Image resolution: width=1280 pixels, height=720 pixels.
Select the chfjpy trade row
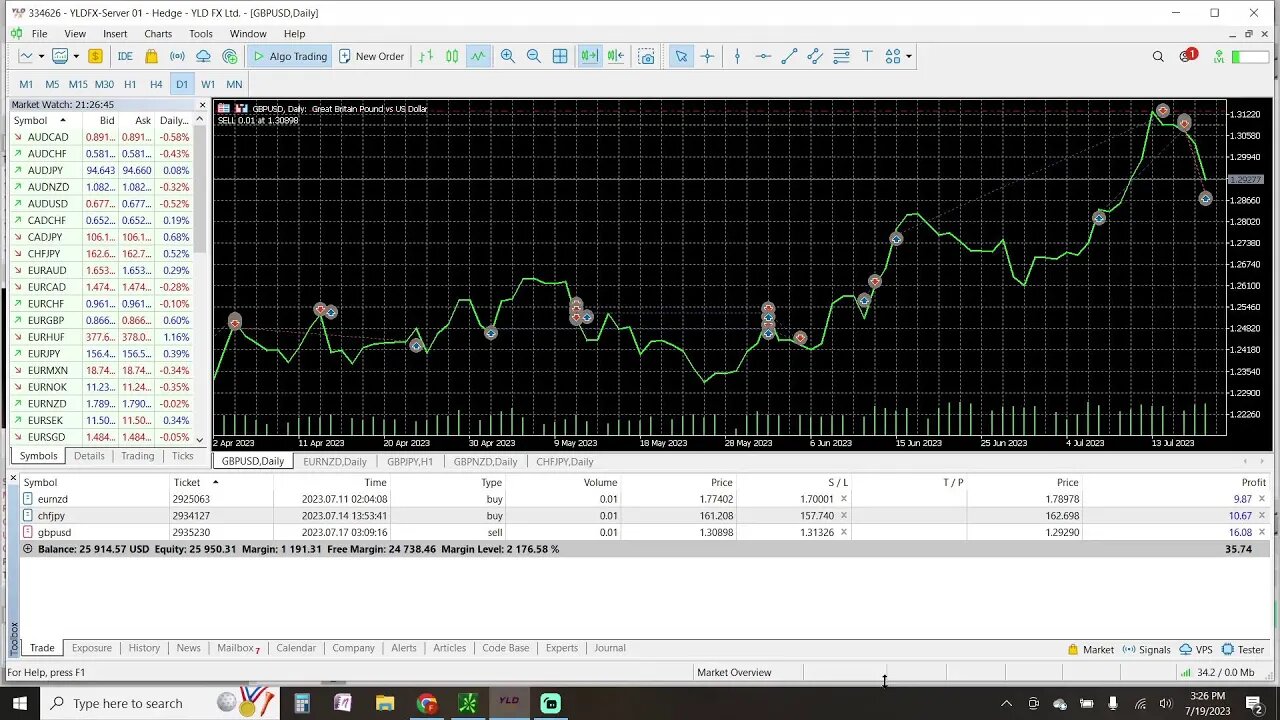click(x=644, y=516)
